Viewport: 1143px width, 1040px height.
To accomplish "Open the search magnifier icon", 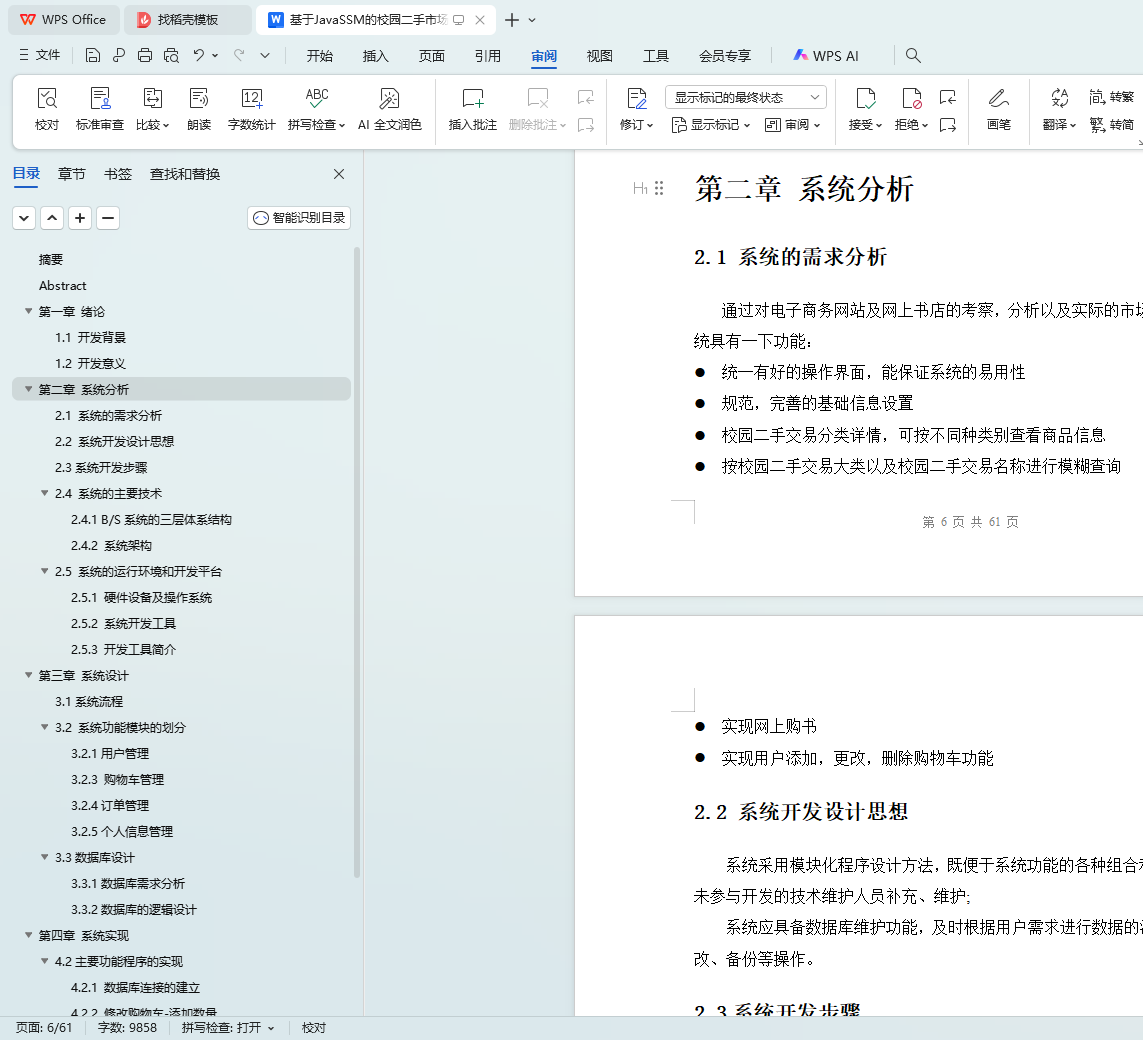I will point(913,55).
